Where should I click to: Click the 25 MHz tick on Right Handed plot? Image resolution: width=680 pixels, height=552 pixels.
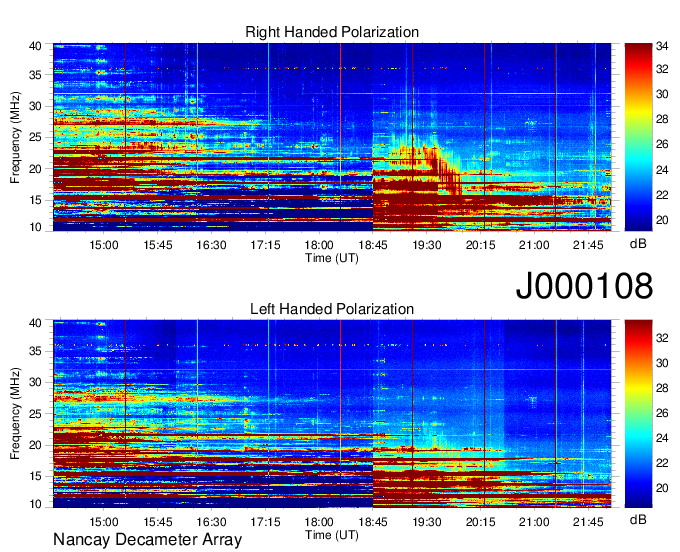(x=35, y=137)
